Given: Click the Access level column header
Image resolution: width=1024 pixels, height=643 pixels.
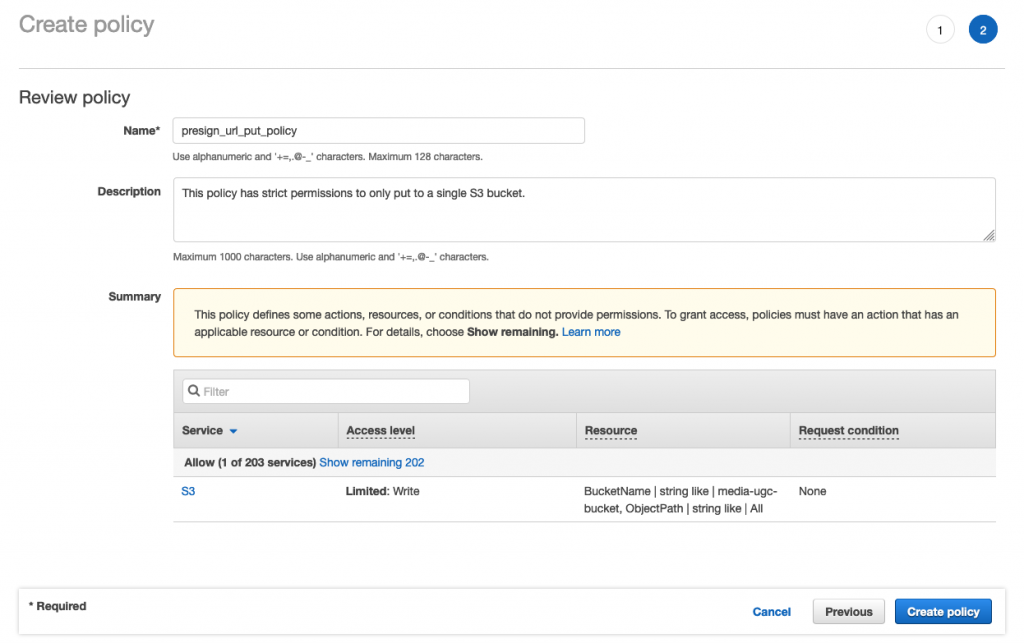Looking at the screenshot, I should pos(380,431).
